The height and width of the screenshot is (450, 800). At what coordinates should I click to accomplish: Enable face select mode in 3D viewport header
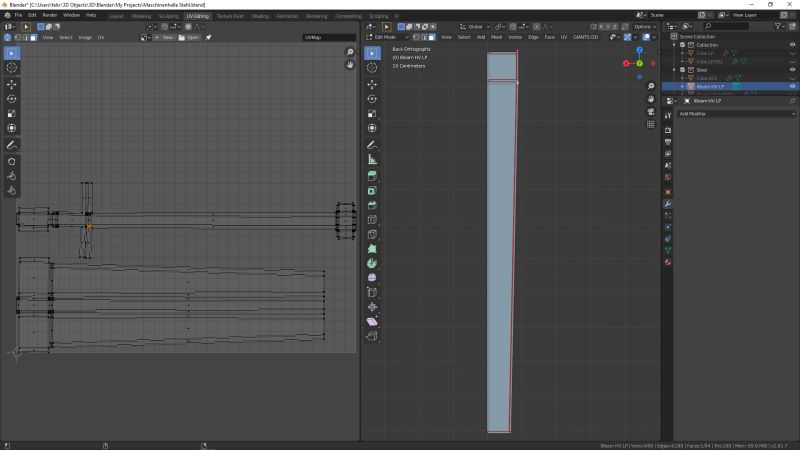pos(432,37)
